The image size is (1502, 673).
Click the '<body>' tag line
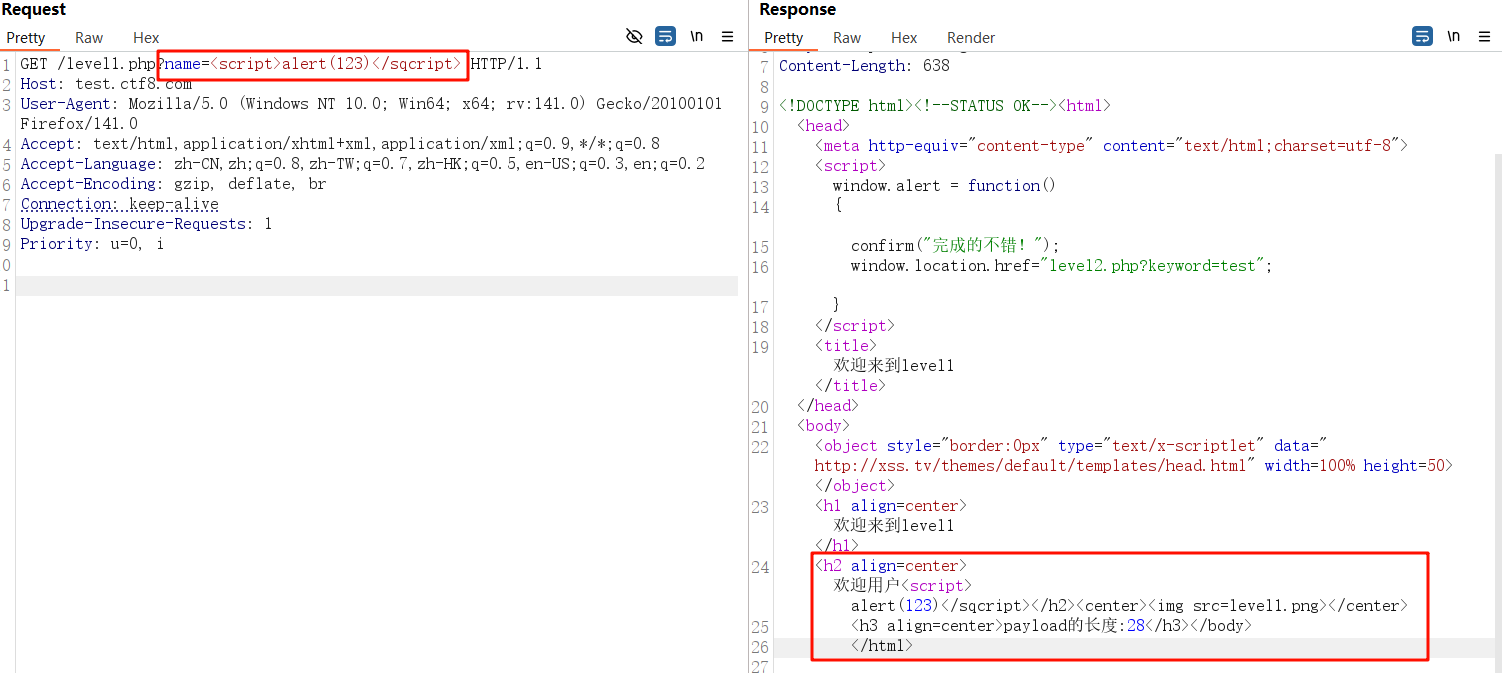(x=823, y=426)
